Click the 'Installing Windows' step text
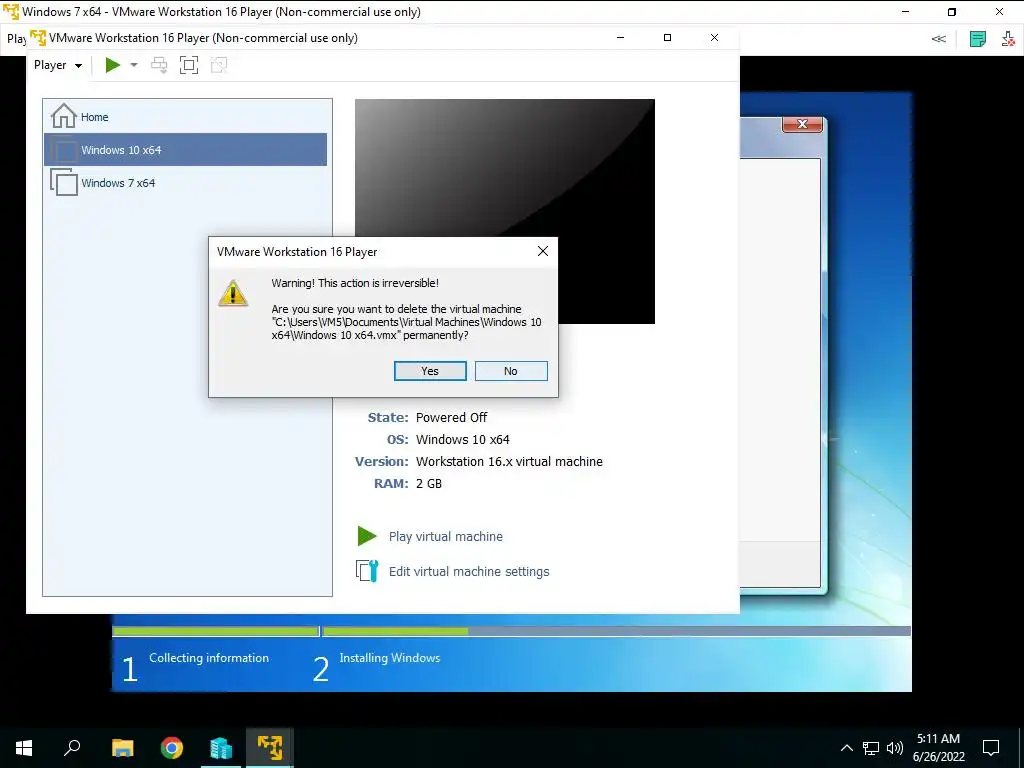 tap(390, 658)
